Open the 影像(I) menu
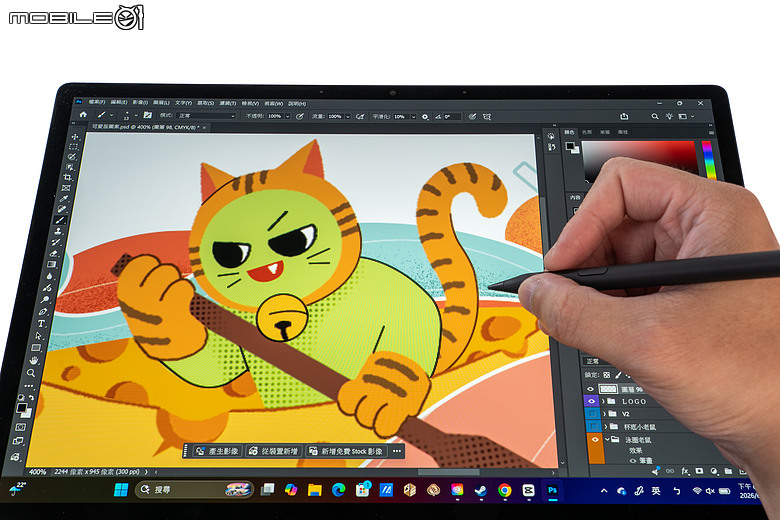Image resolution: width=780 pixels, height=520 pixels. (140, 103)
